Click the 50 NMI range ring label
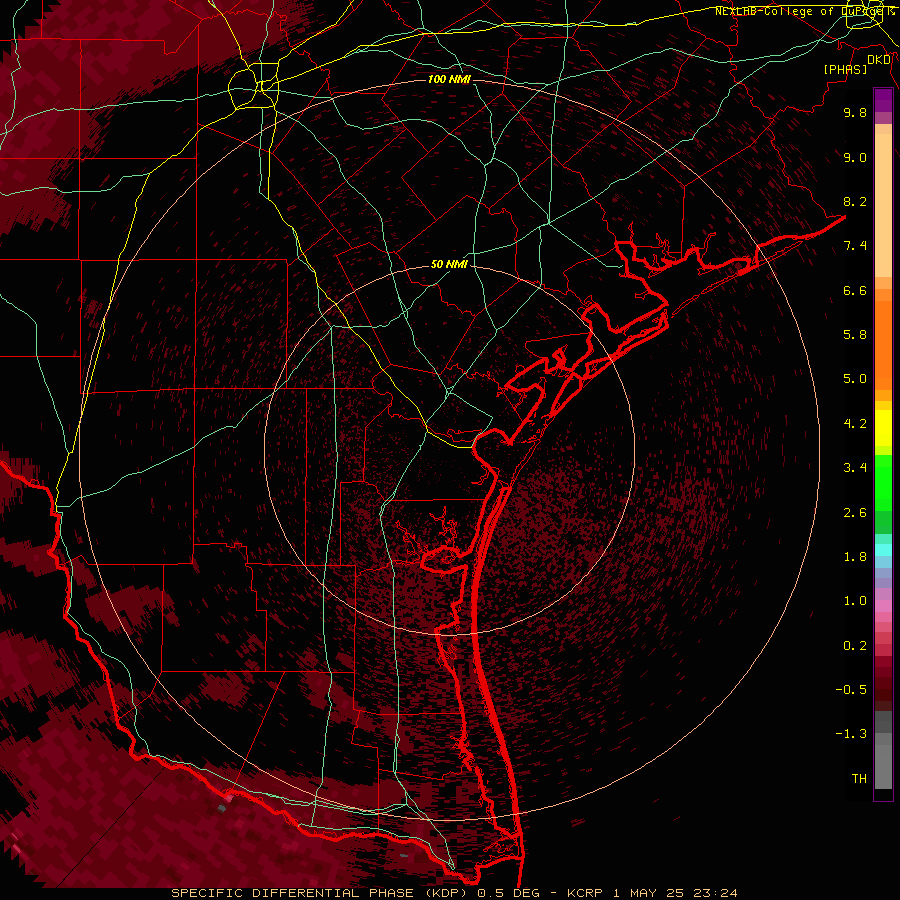Screen dimensions: 900x900 449,265
